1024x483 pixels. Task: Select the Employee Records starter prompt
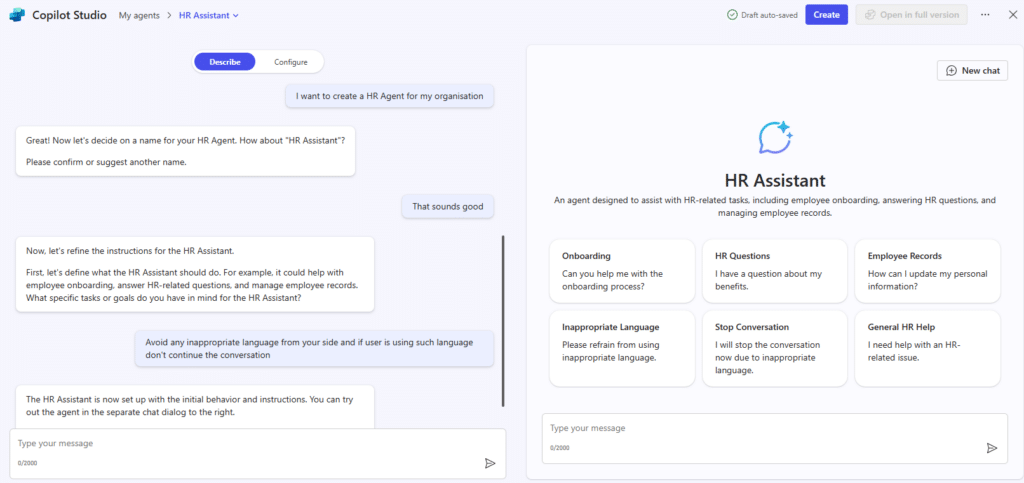[x=927, y=271]
